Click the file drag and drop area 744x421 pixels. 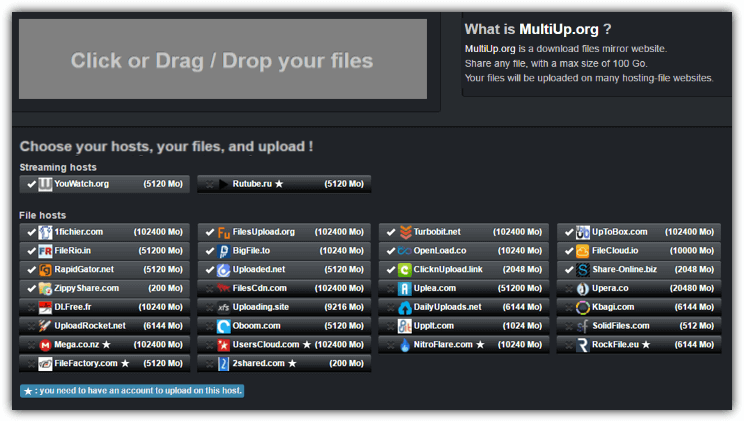223,59
